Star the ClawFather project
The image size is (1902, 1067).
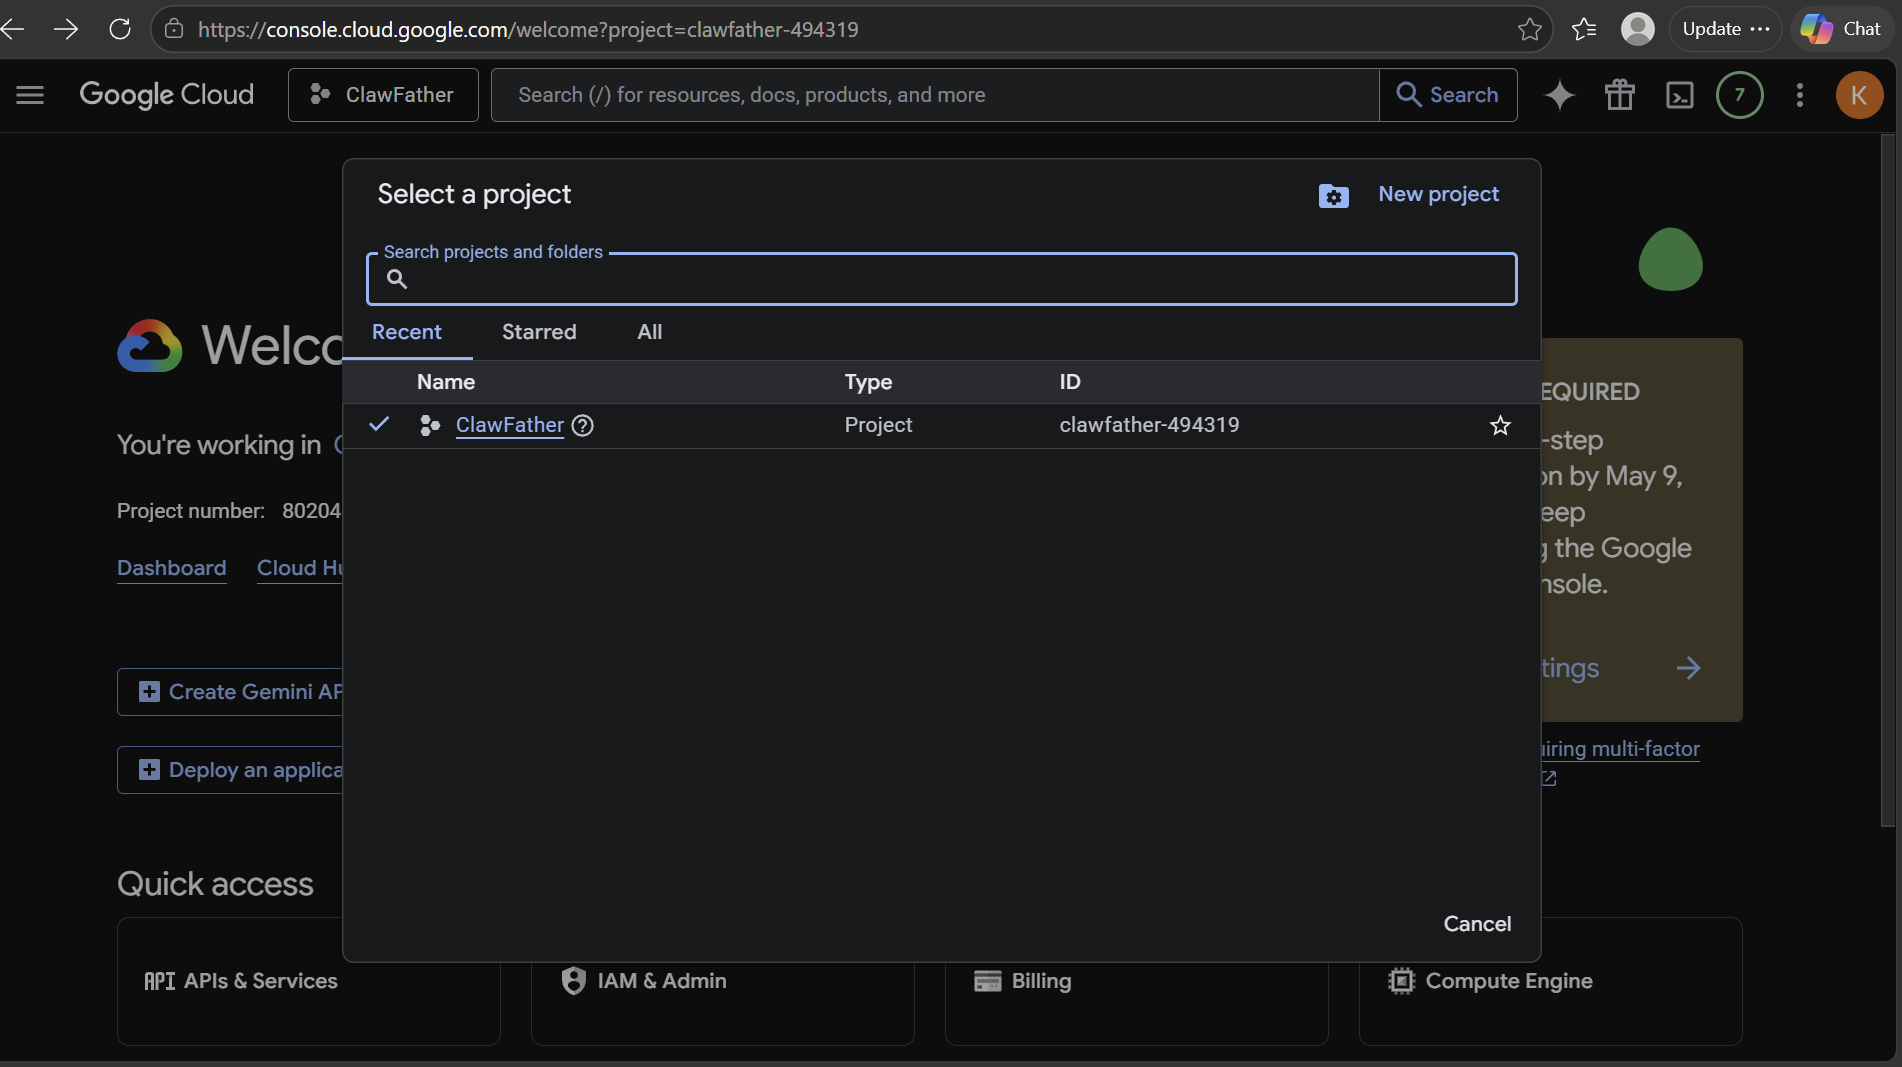coord(1500,425)
